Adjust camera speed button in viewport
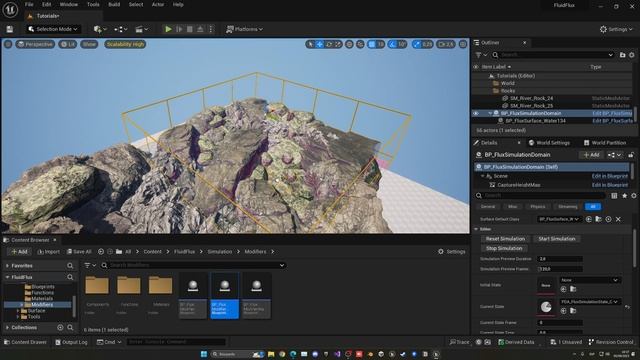 coord(446,44)
